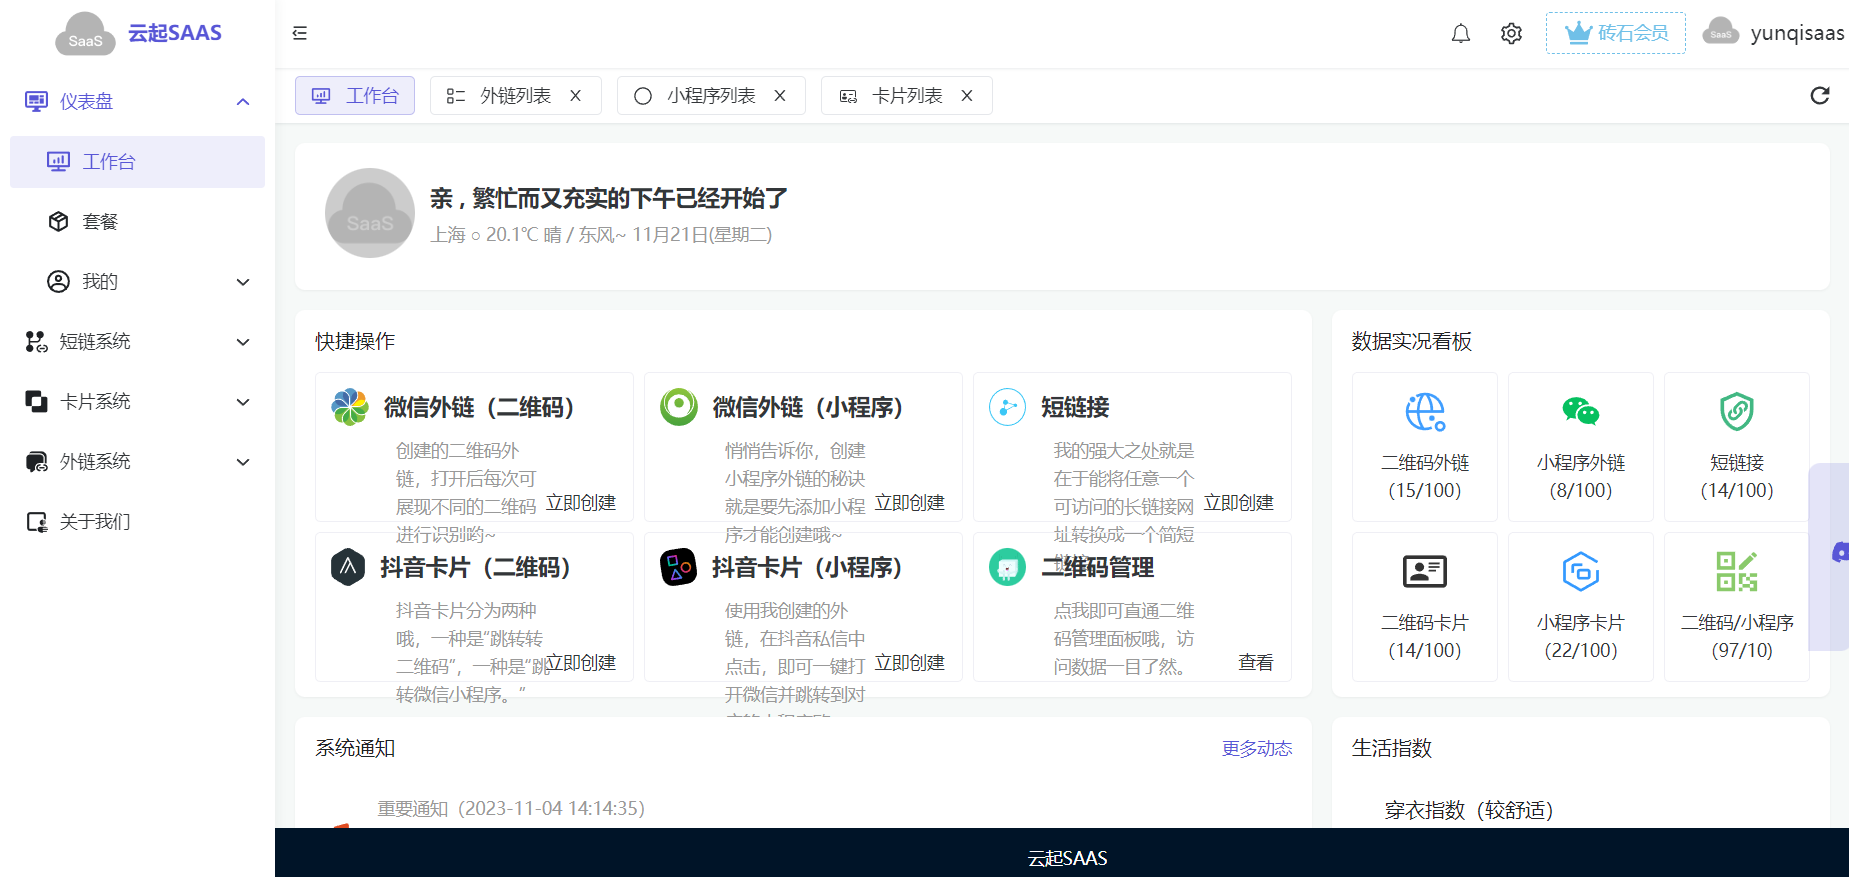Switch to the 工作台 tab
The image size is (1849, 877).
pyautogui.click(x=355, y=96)
